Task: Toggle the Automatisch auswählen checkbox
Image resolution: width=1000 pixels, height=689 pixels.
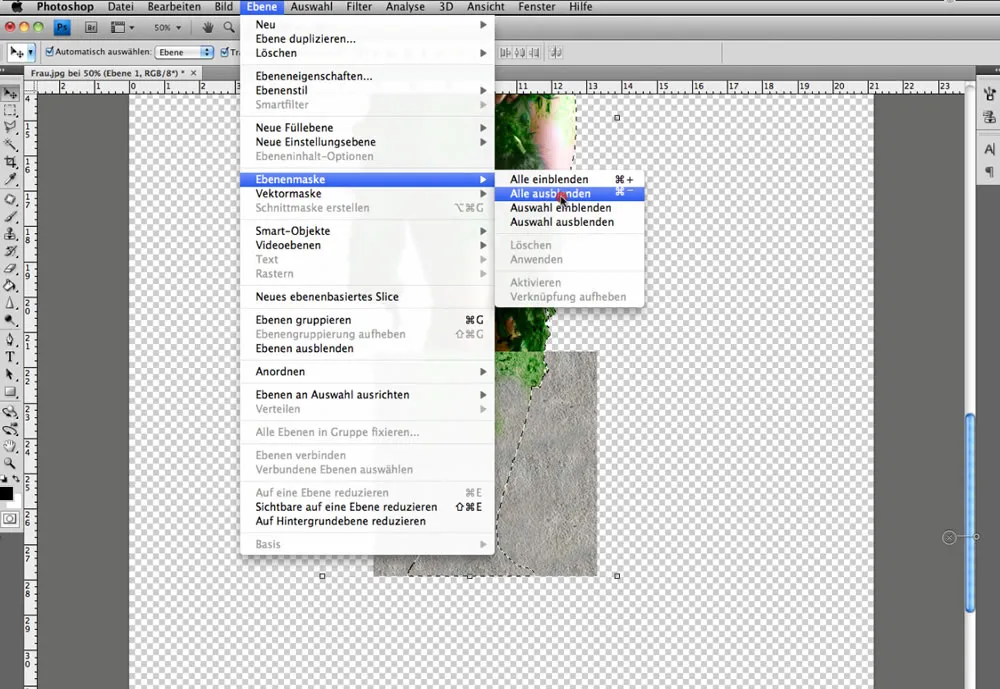Action: click(49, 51)
